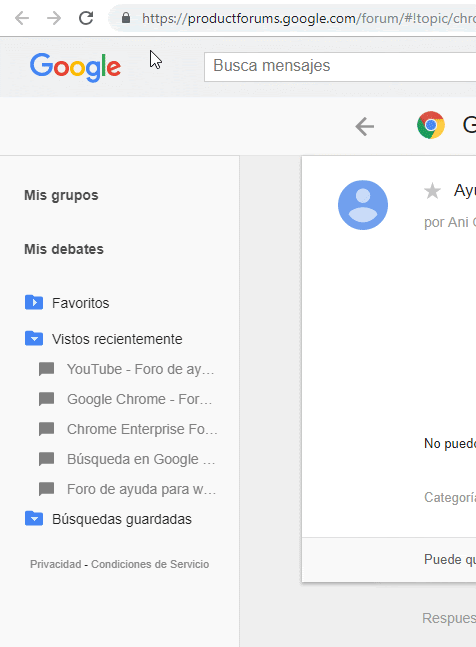The image size is (476, 647).
Task: Collapse the Vistos recientemente folder icon
Action: (34, 338)
